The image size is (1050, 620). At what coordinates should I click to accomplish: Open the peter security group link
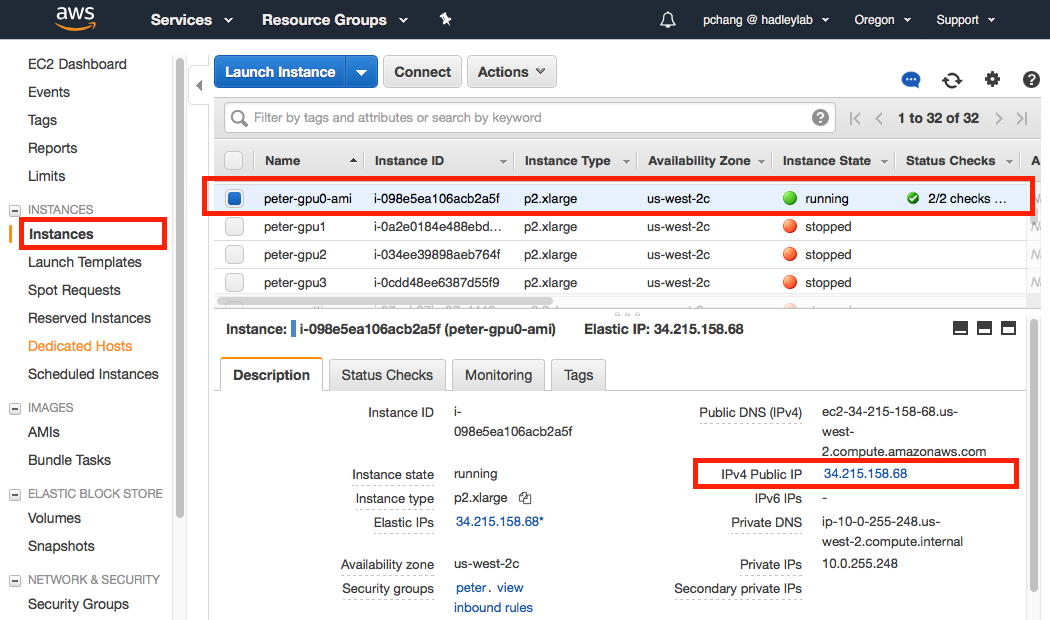click(471, 588)
